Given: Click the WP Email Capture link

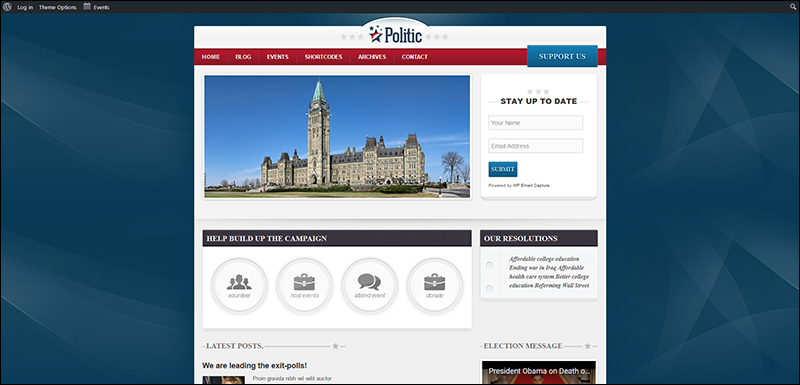Looking at the screenshot, I should tap(531, 185).
